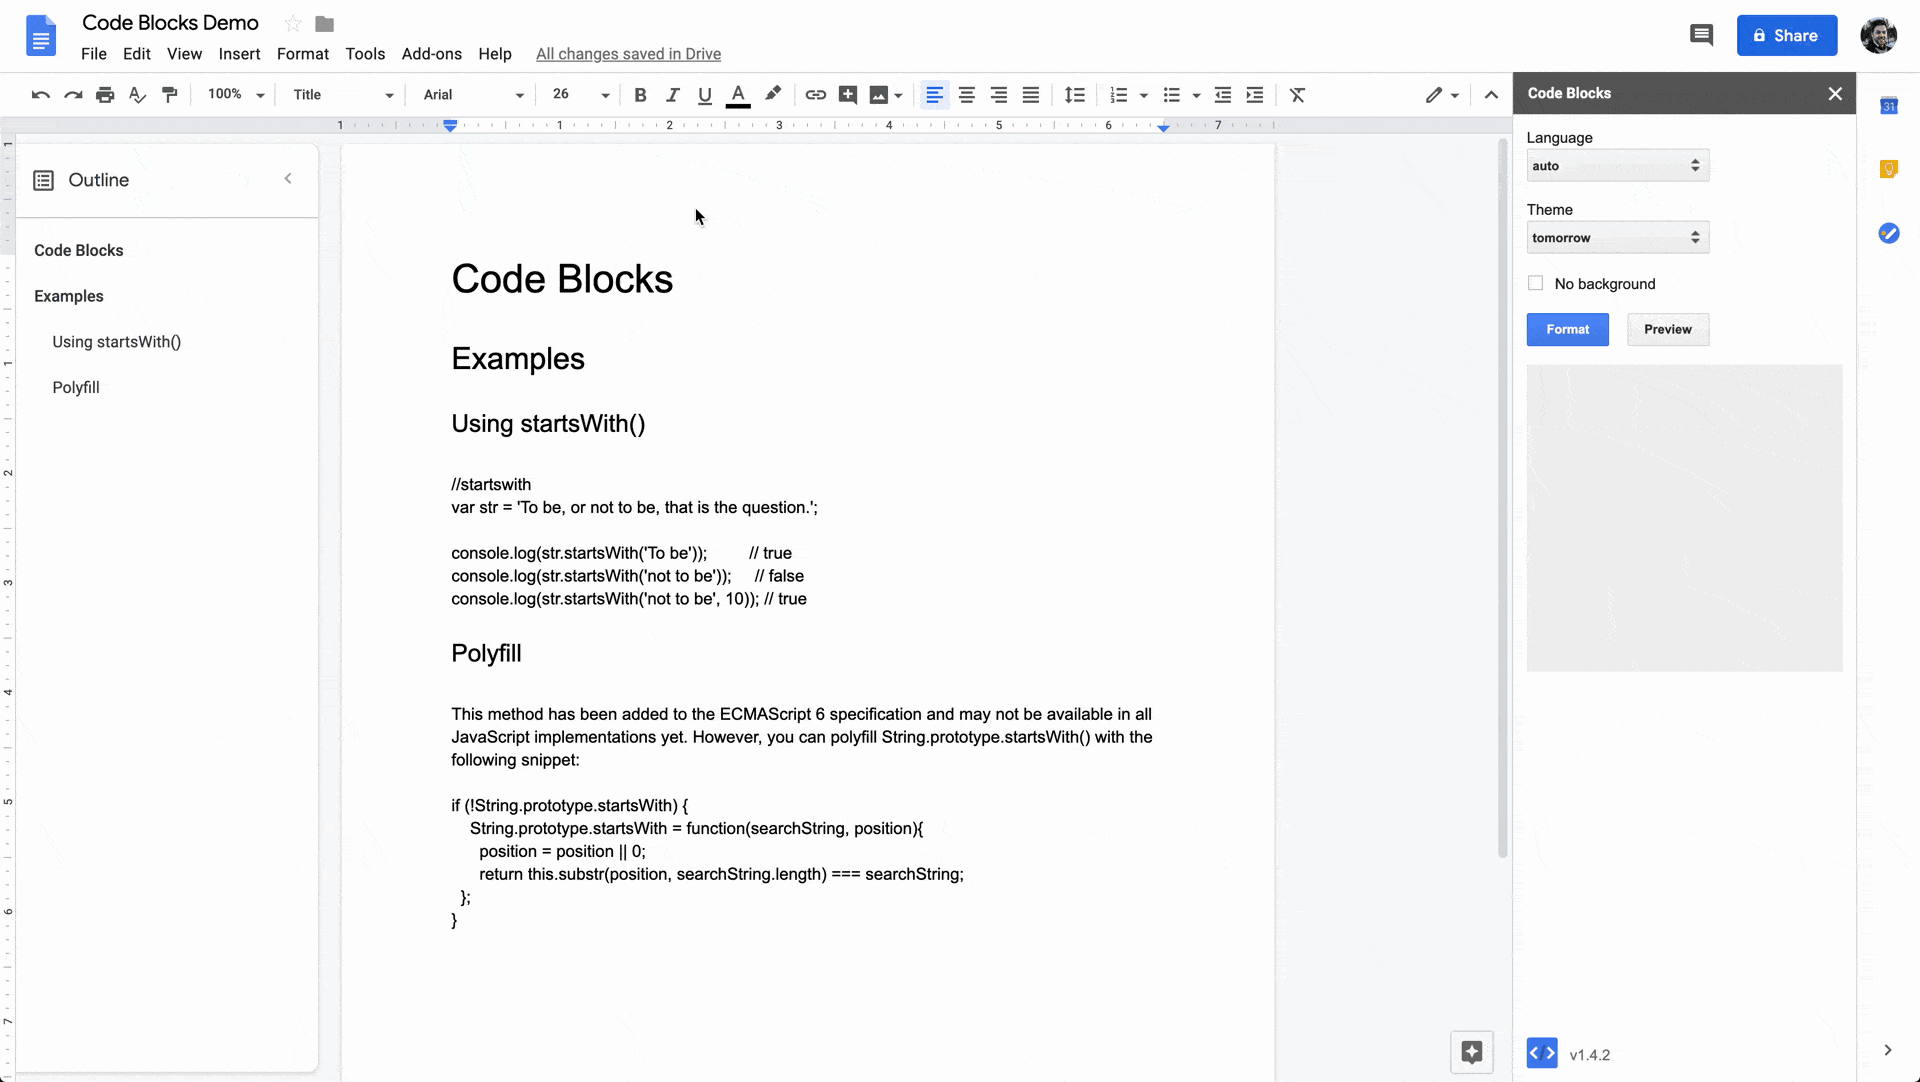1920x1082 pixels.
Task: Toggle the outline panel visibility
Action: tap(287, 178)
